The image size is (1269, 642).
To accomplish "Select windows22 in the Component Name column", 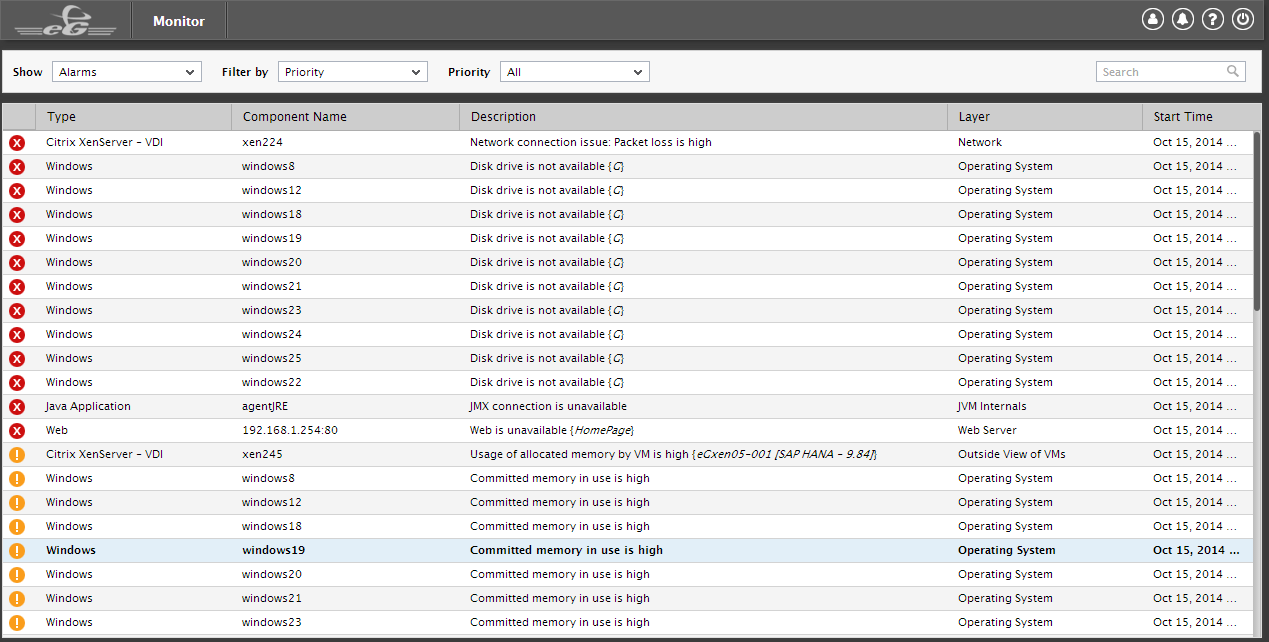I will [x=272, y=382].
